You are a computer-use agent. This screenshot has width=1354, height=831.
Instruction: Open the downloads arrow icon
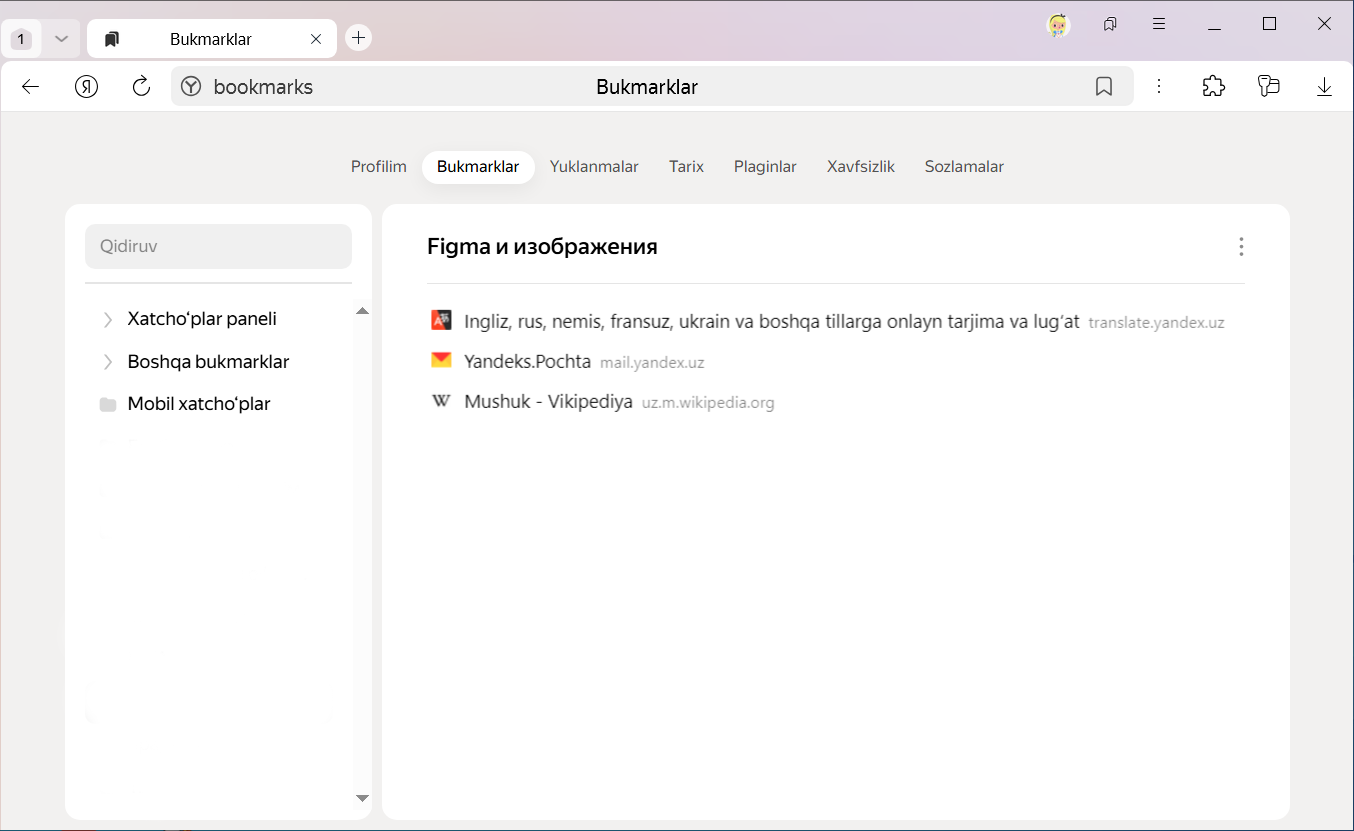coord(1324,87)
